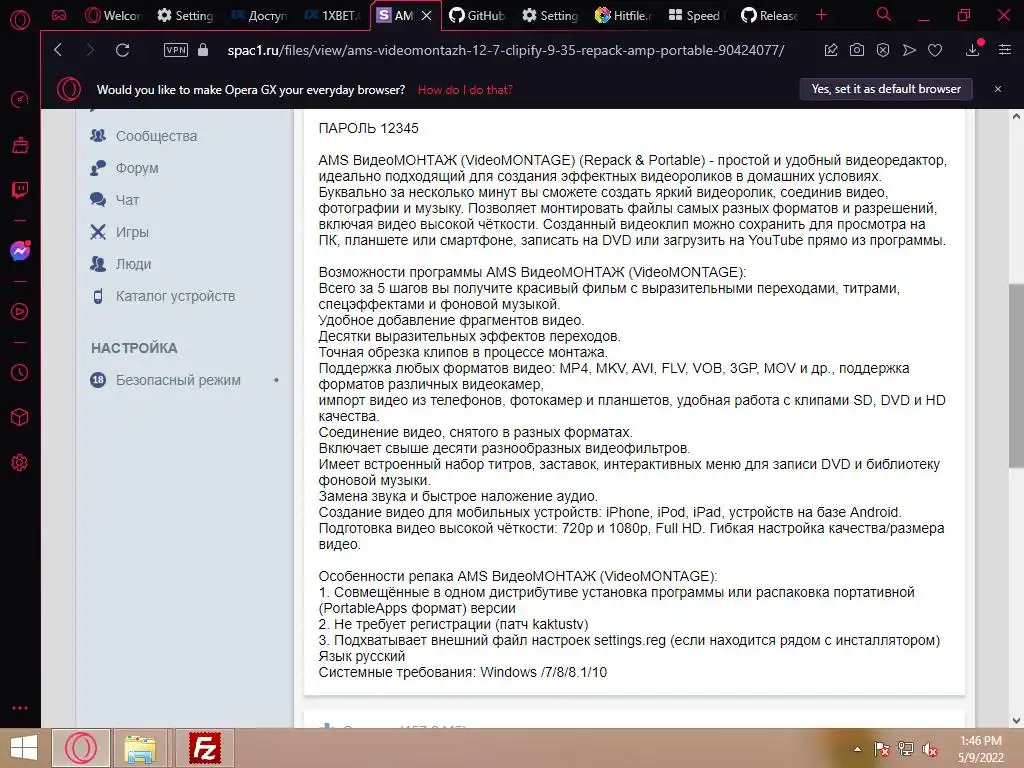
Task: Click scrollbar down arrow
Action: 1016,720
